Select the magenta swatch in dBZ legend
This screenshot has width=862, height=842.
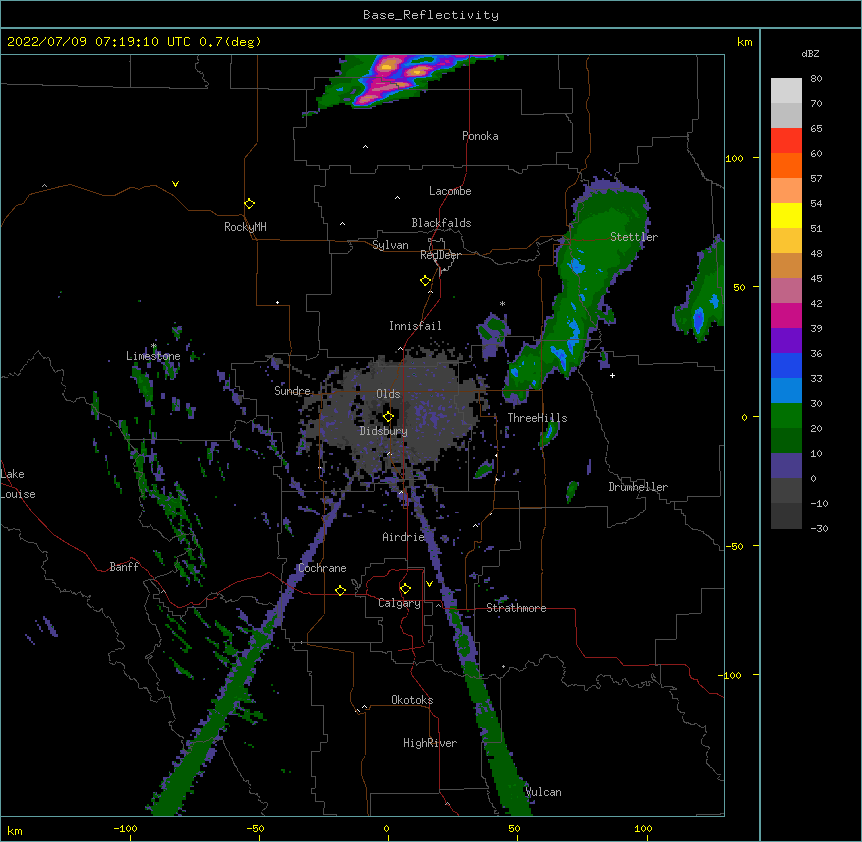tap(786, 315)
